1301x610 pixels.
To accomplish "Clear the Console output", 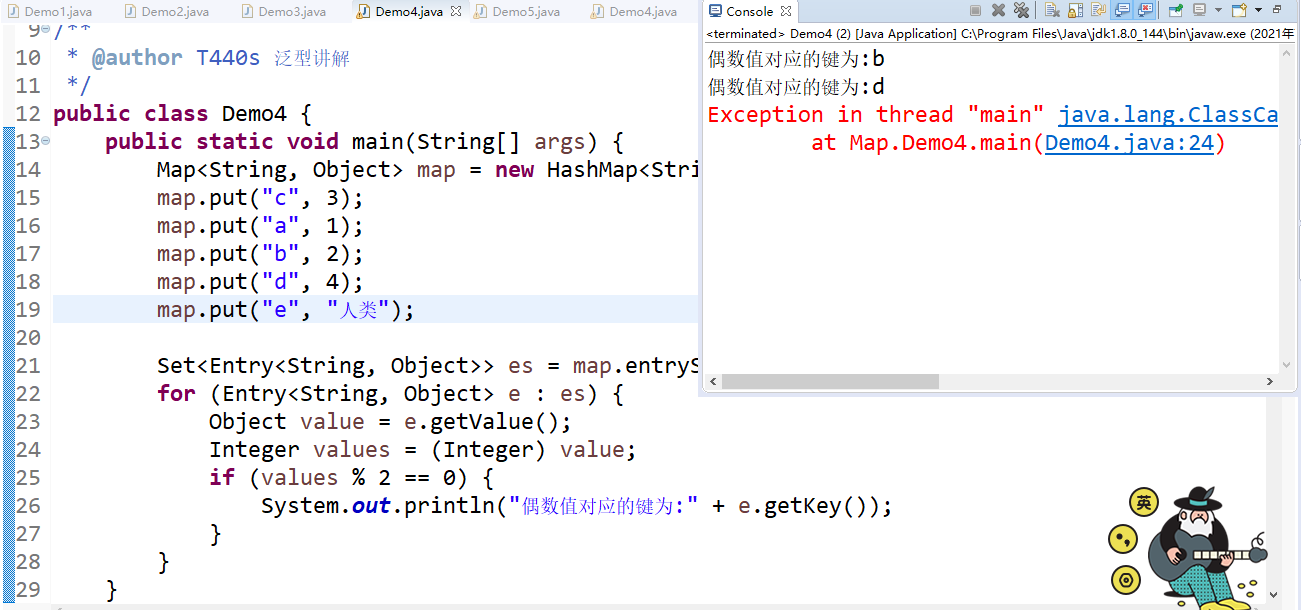I will (1052, 10).
